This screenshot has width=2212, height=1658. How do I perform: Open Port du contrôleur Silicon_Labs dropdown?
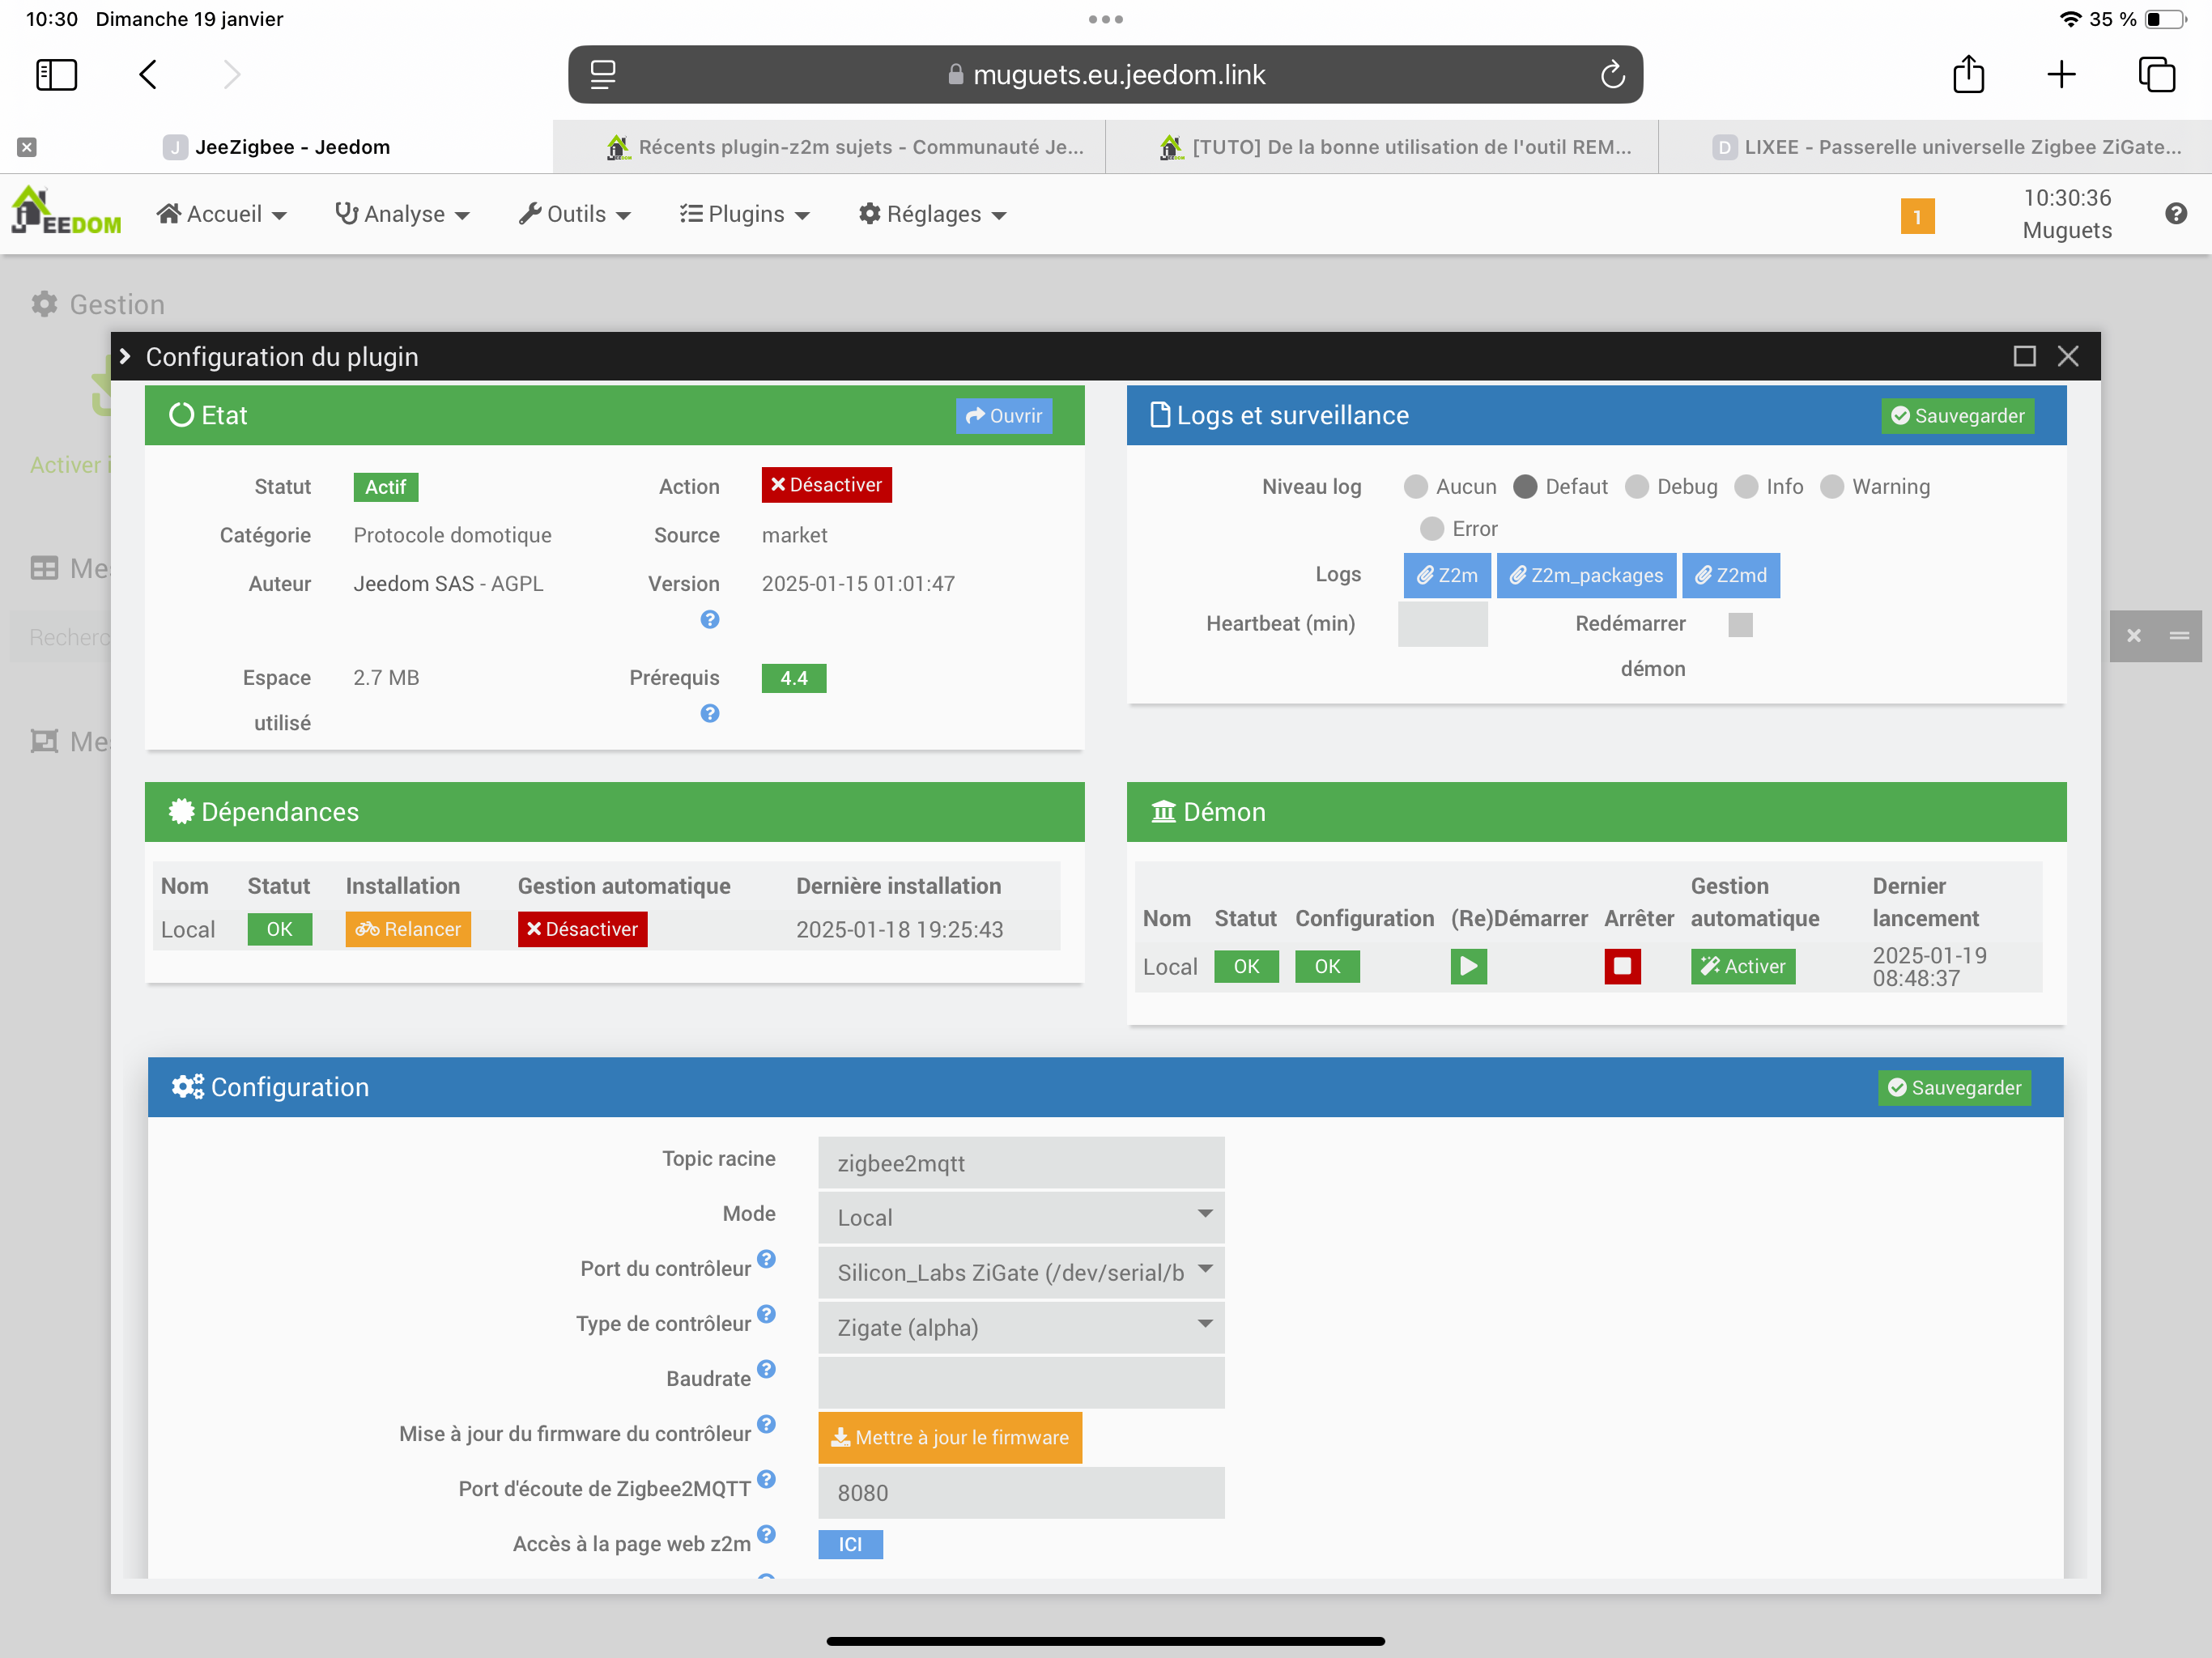click(1020, 1272)
